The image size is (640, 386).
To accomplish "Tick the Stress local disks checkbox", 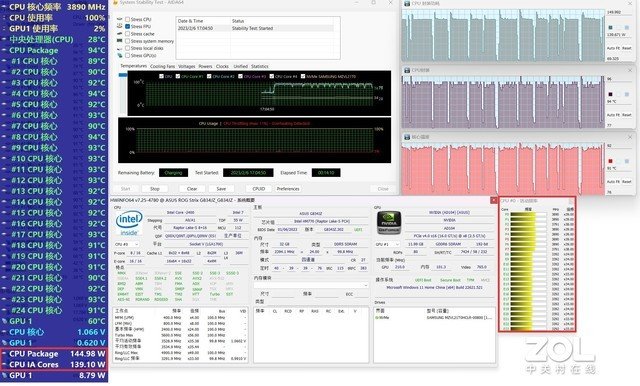I will 128,48.
